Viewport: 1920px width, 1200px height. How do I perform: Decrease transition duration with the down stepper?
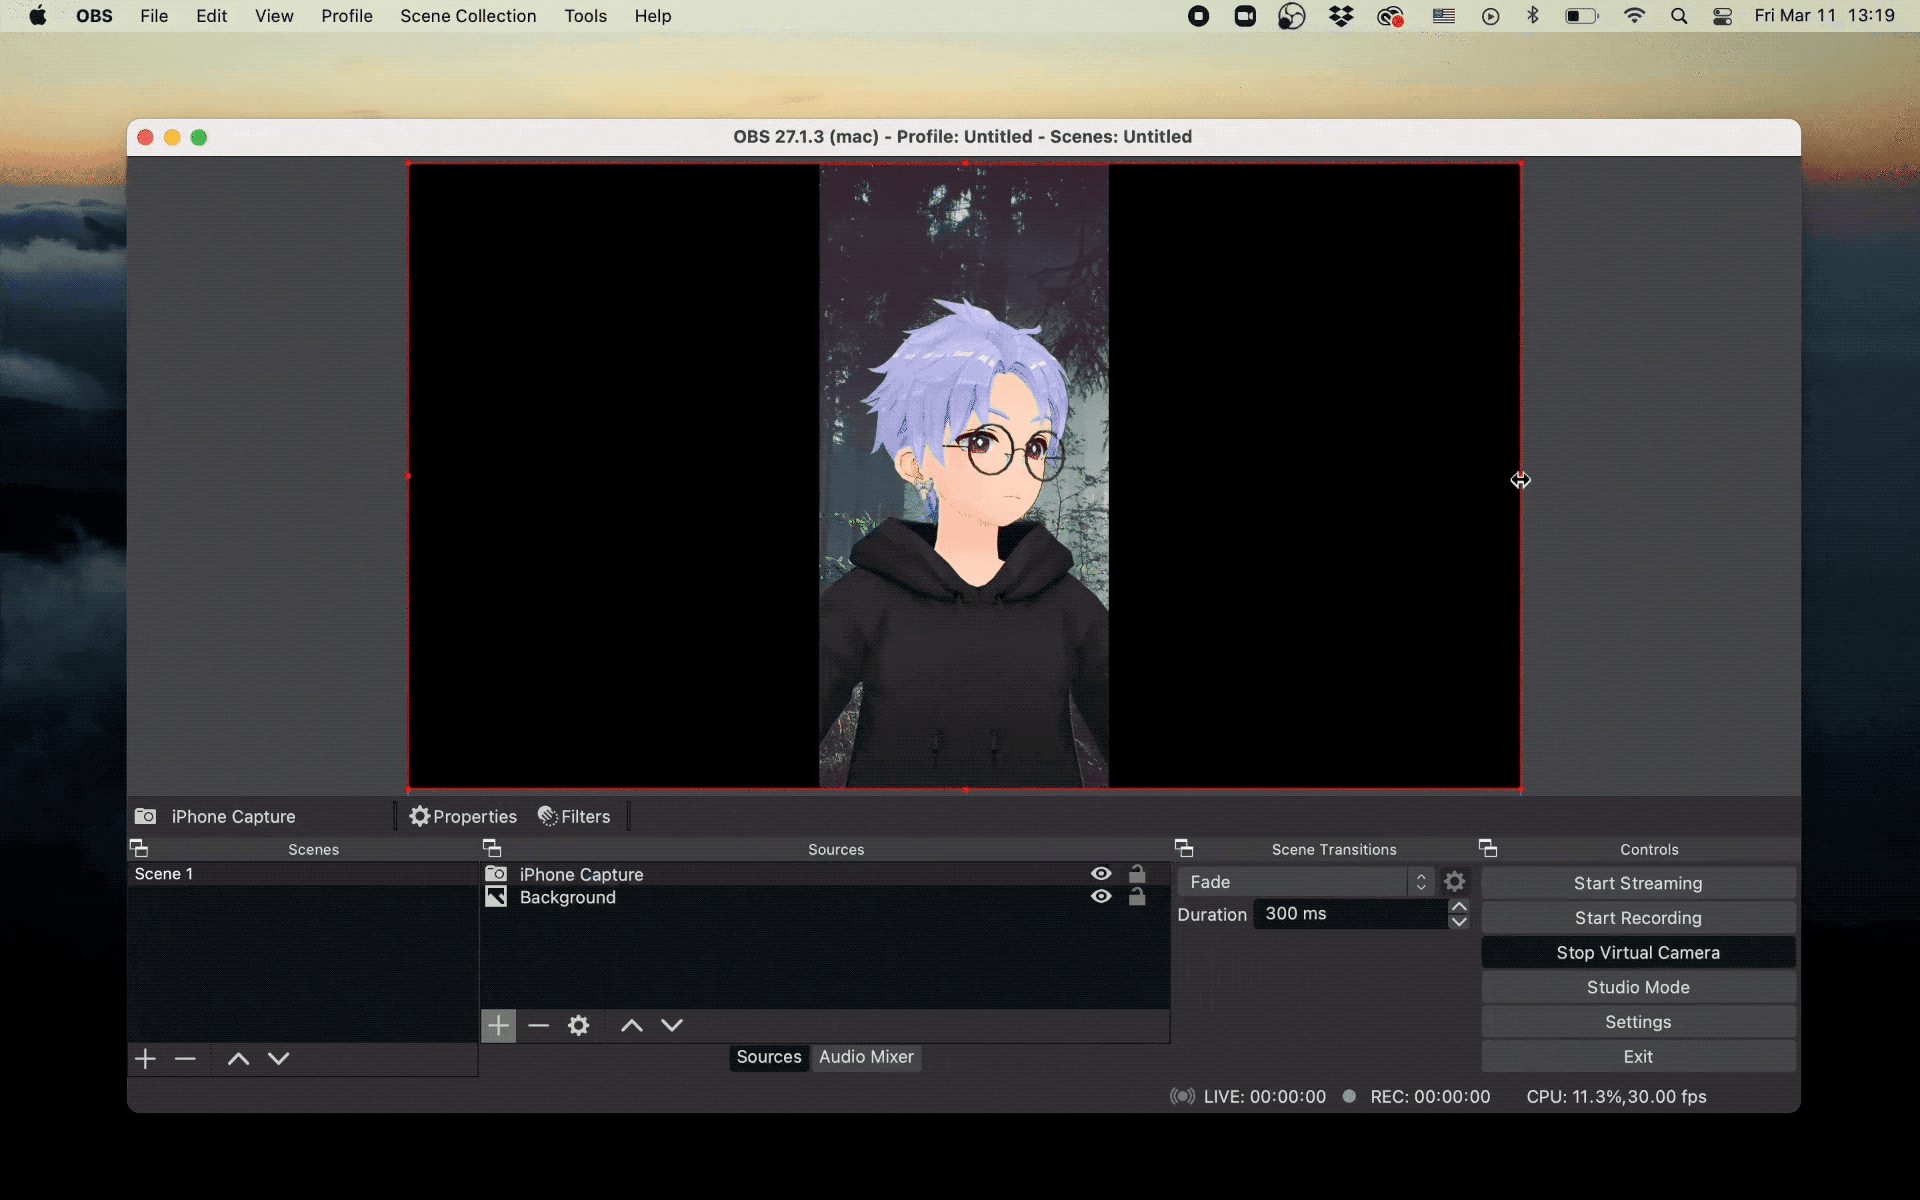[x=1458, y=923]
